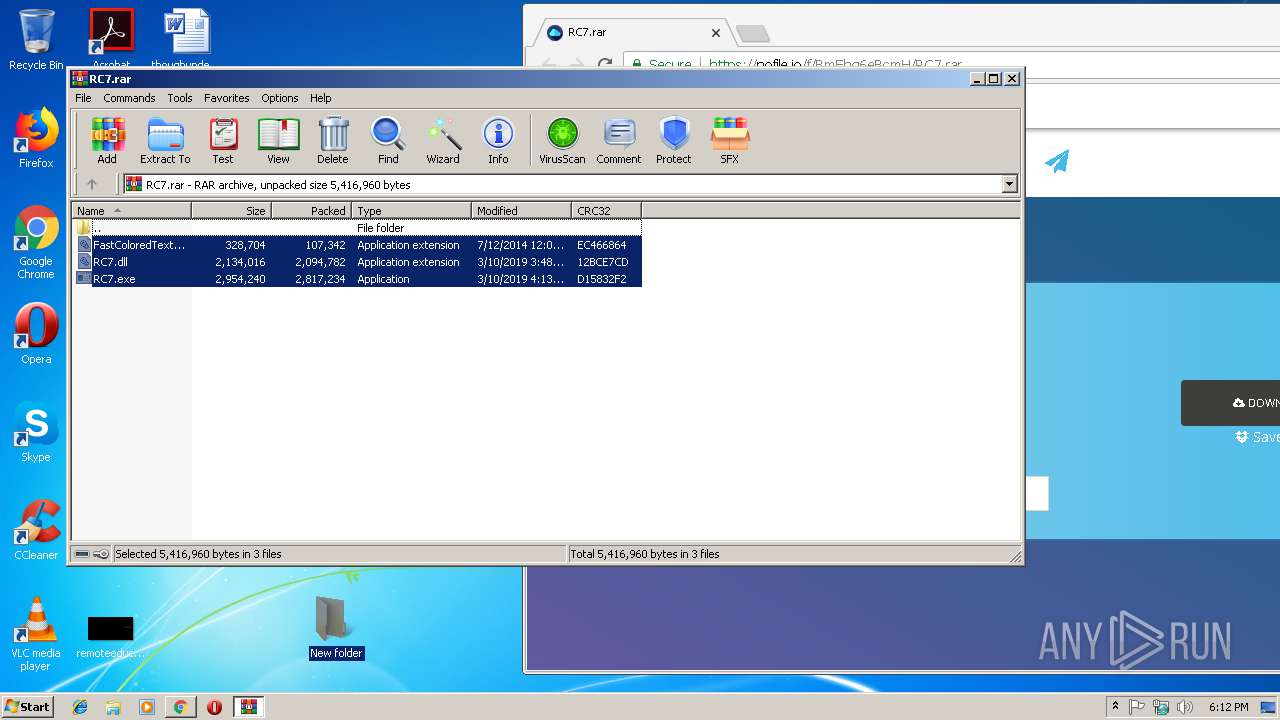
Task: Click the key password icon in status bar
Action: pyautogui.click(x=101, y=554)
